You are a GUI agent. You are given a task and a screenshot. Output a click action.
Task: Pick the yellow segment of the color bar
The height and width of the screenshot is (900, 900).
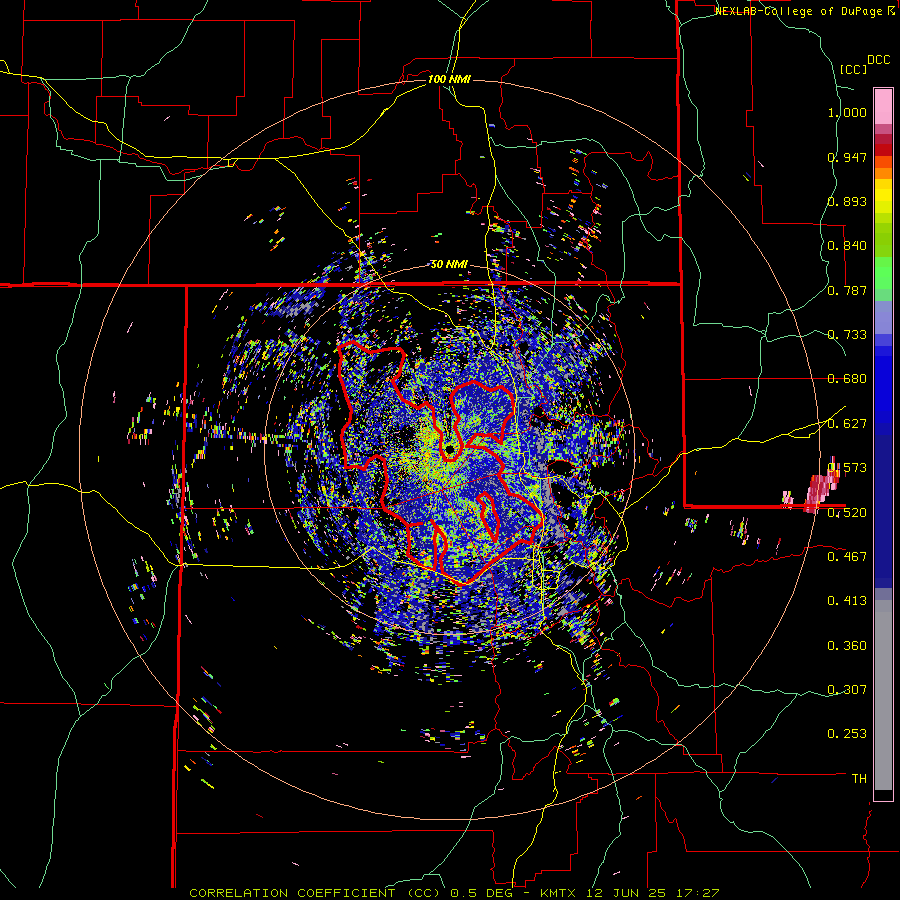[883, 196]
